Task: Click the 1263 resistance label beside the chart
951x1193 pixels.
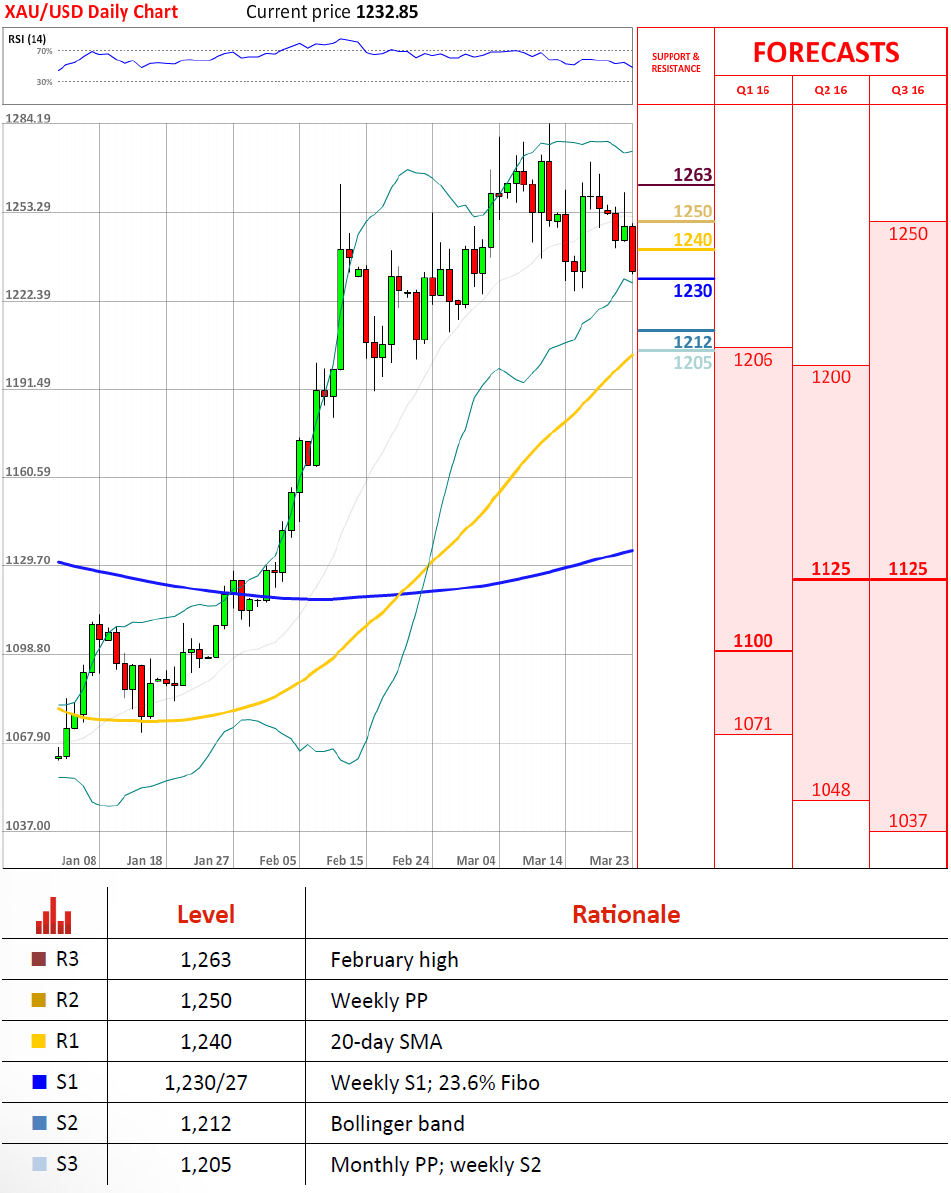Action: point(692,175)
